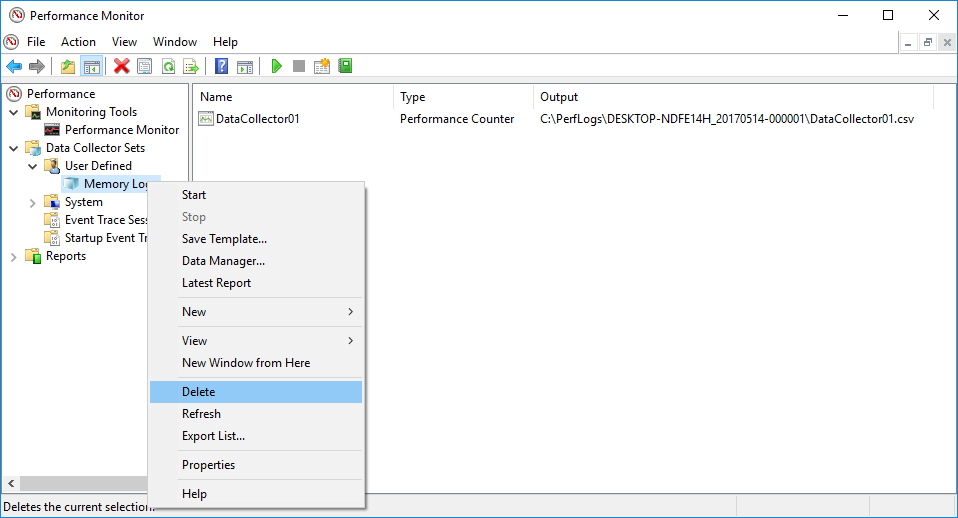Image resolution: width=958 pixels, height=518 pixels.
Task: Toggle Show/Hide Action Pane toolbar icon
Action: tap(244, 66)
